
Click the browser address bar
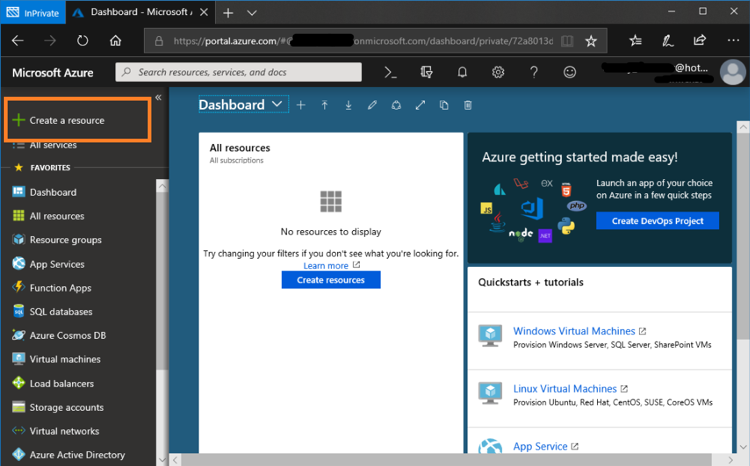click(x=362, y=41)
